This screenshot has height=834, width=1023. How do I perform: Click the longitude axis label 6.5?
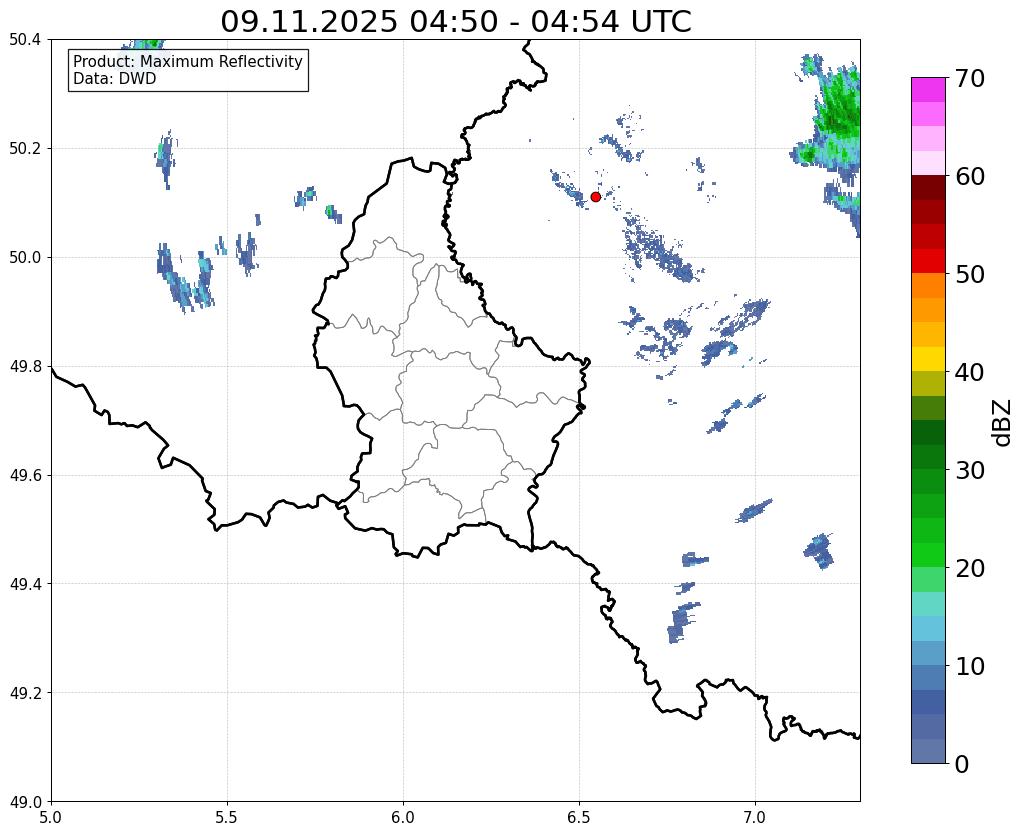click(x=579, y=818)
